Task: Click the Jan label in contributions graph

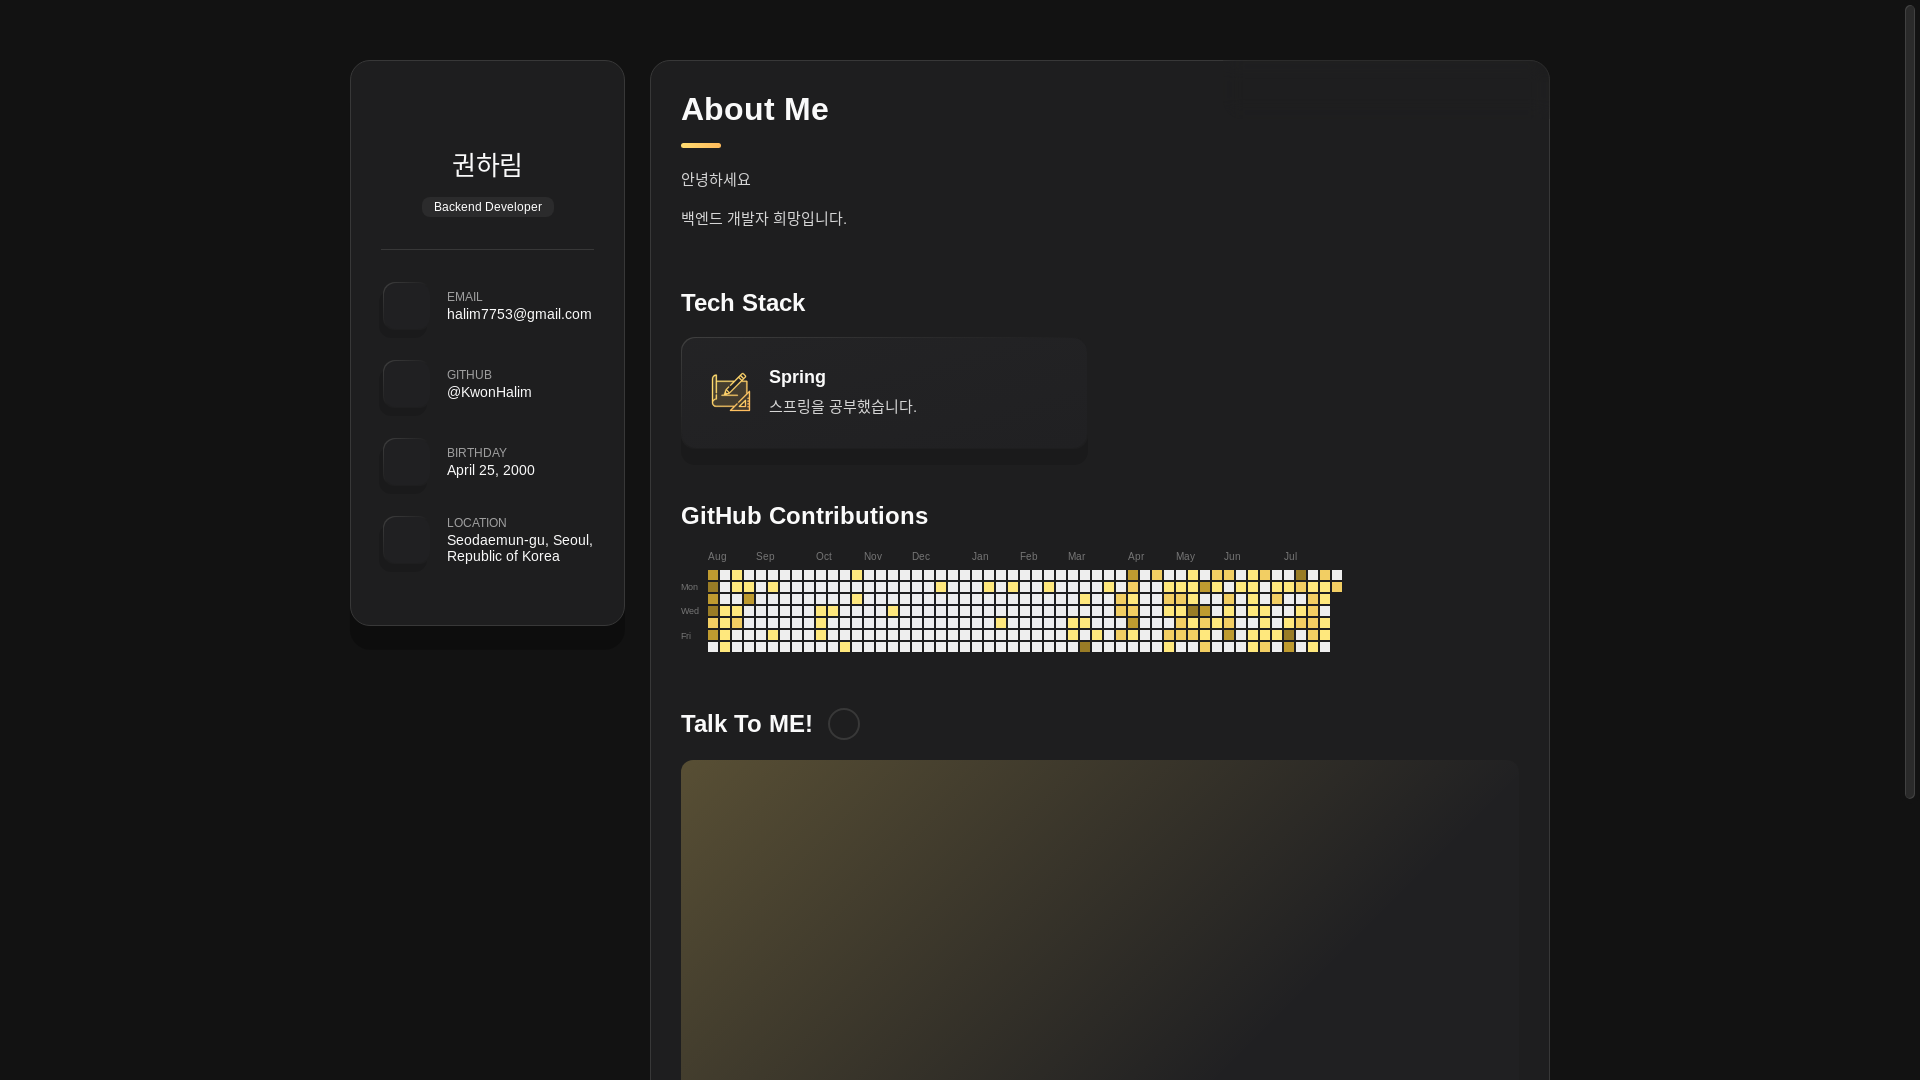Action: point(980,557)
